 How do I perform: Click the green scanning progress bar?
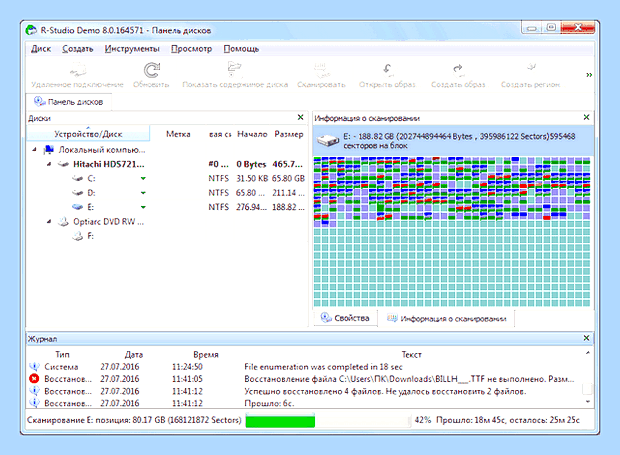[x=280, y=420]
